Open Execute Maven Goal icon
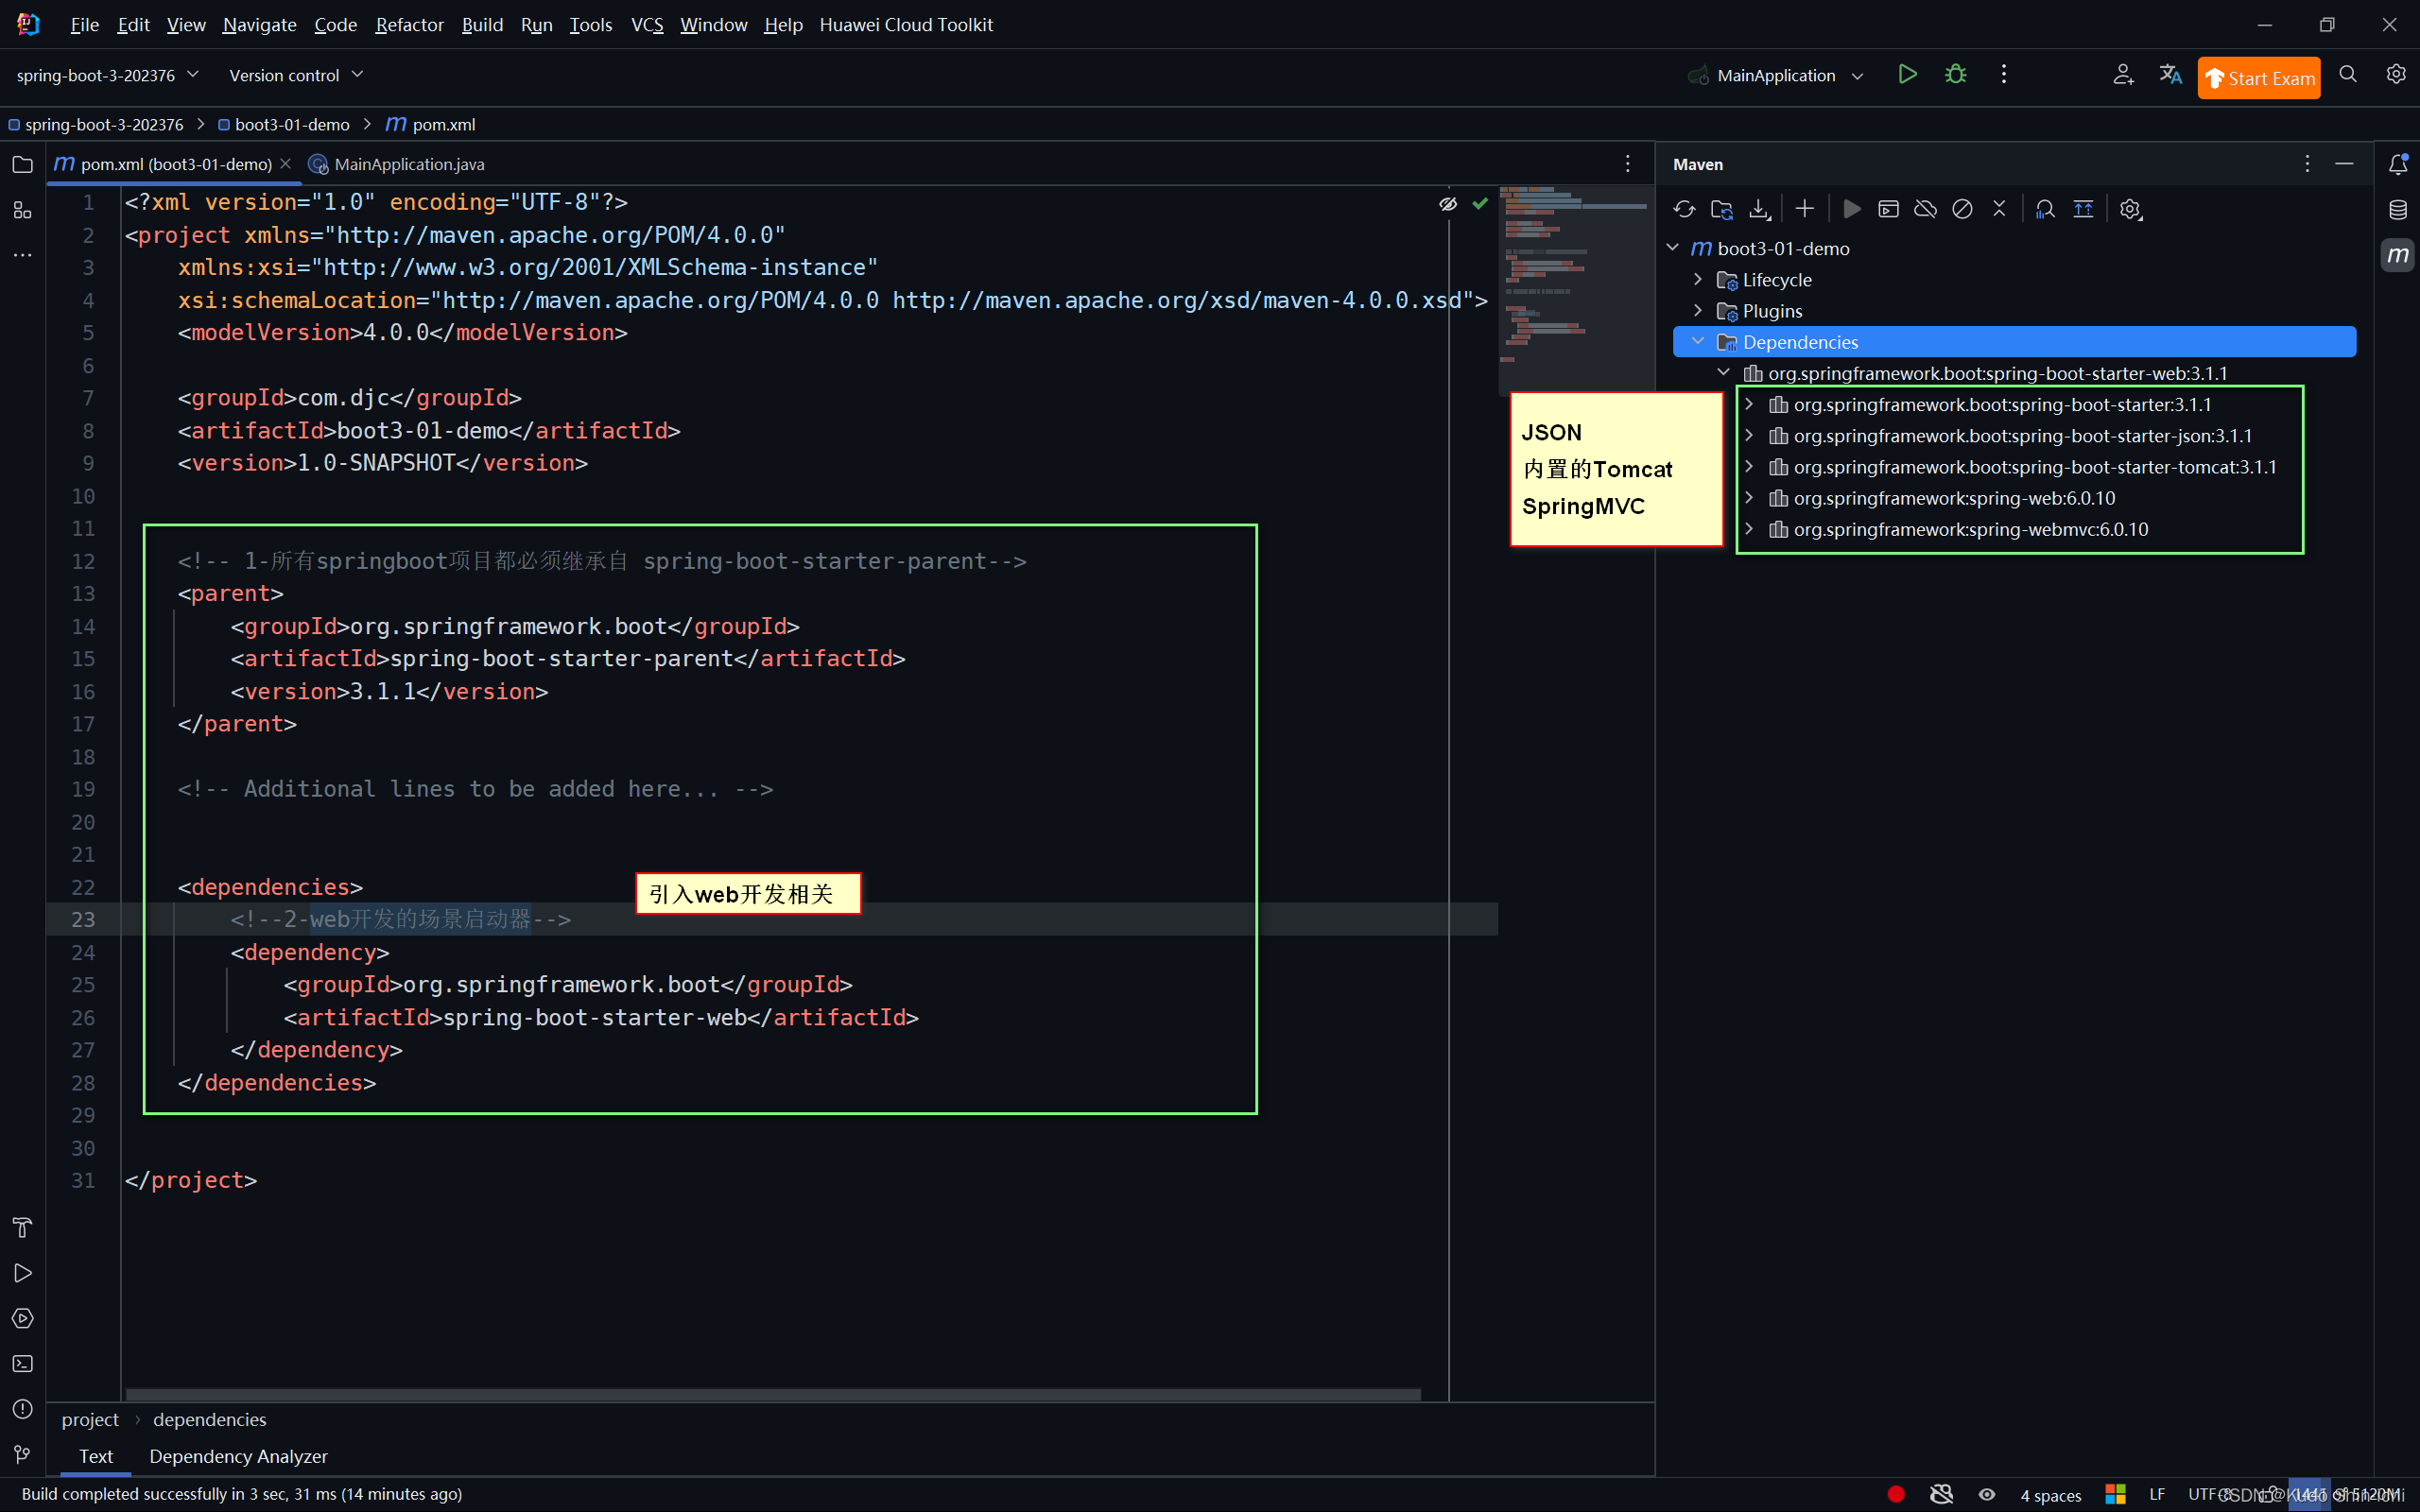Image resolution: width=2420 pixels, height=1512 pixels. pyautogui.click(x=1888, y=209)
